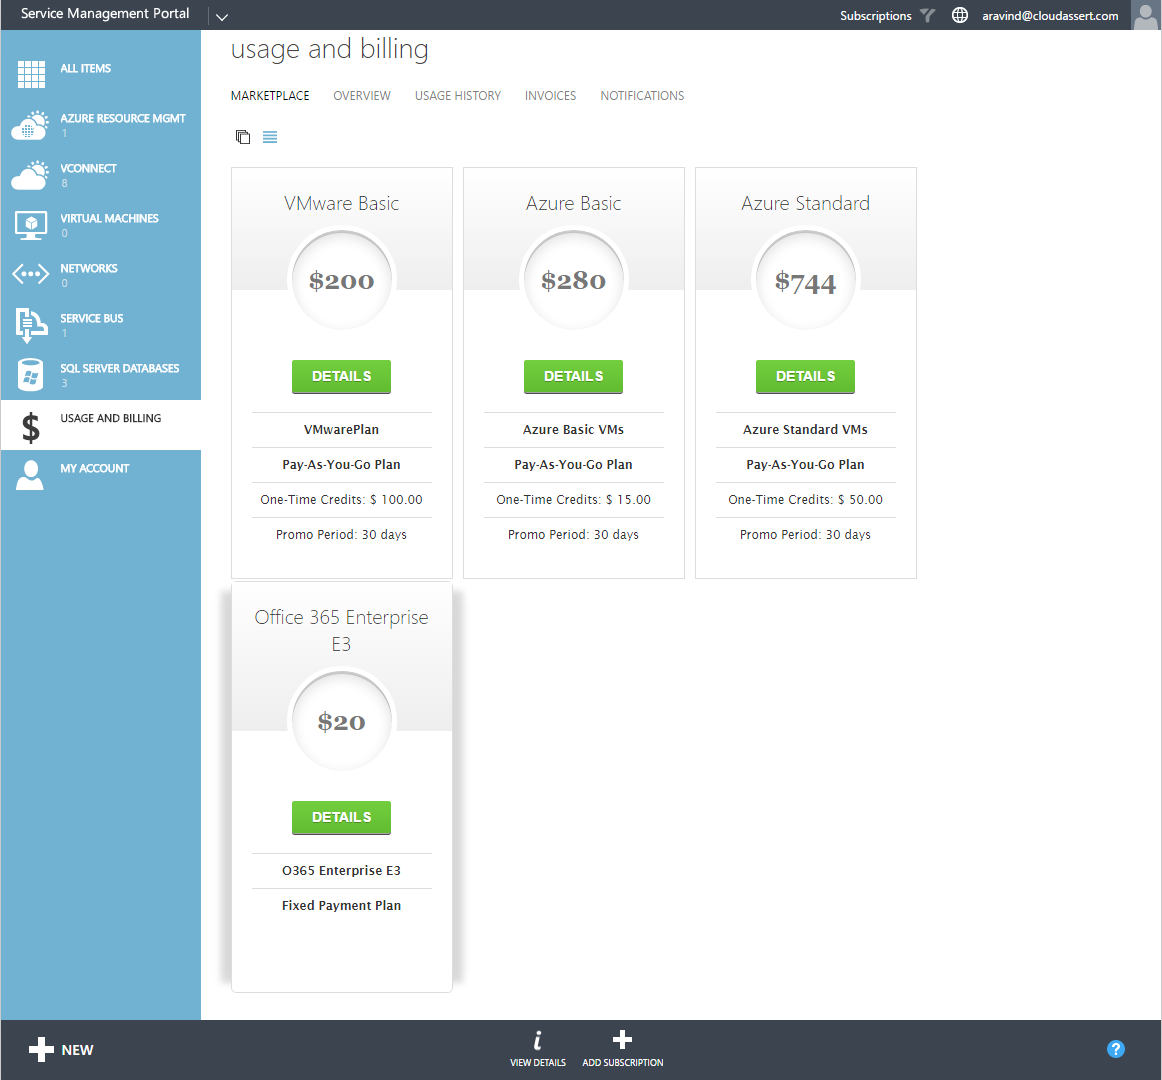
Task: Click the Azure Standard VMs text
Action: tap(806, 430)
